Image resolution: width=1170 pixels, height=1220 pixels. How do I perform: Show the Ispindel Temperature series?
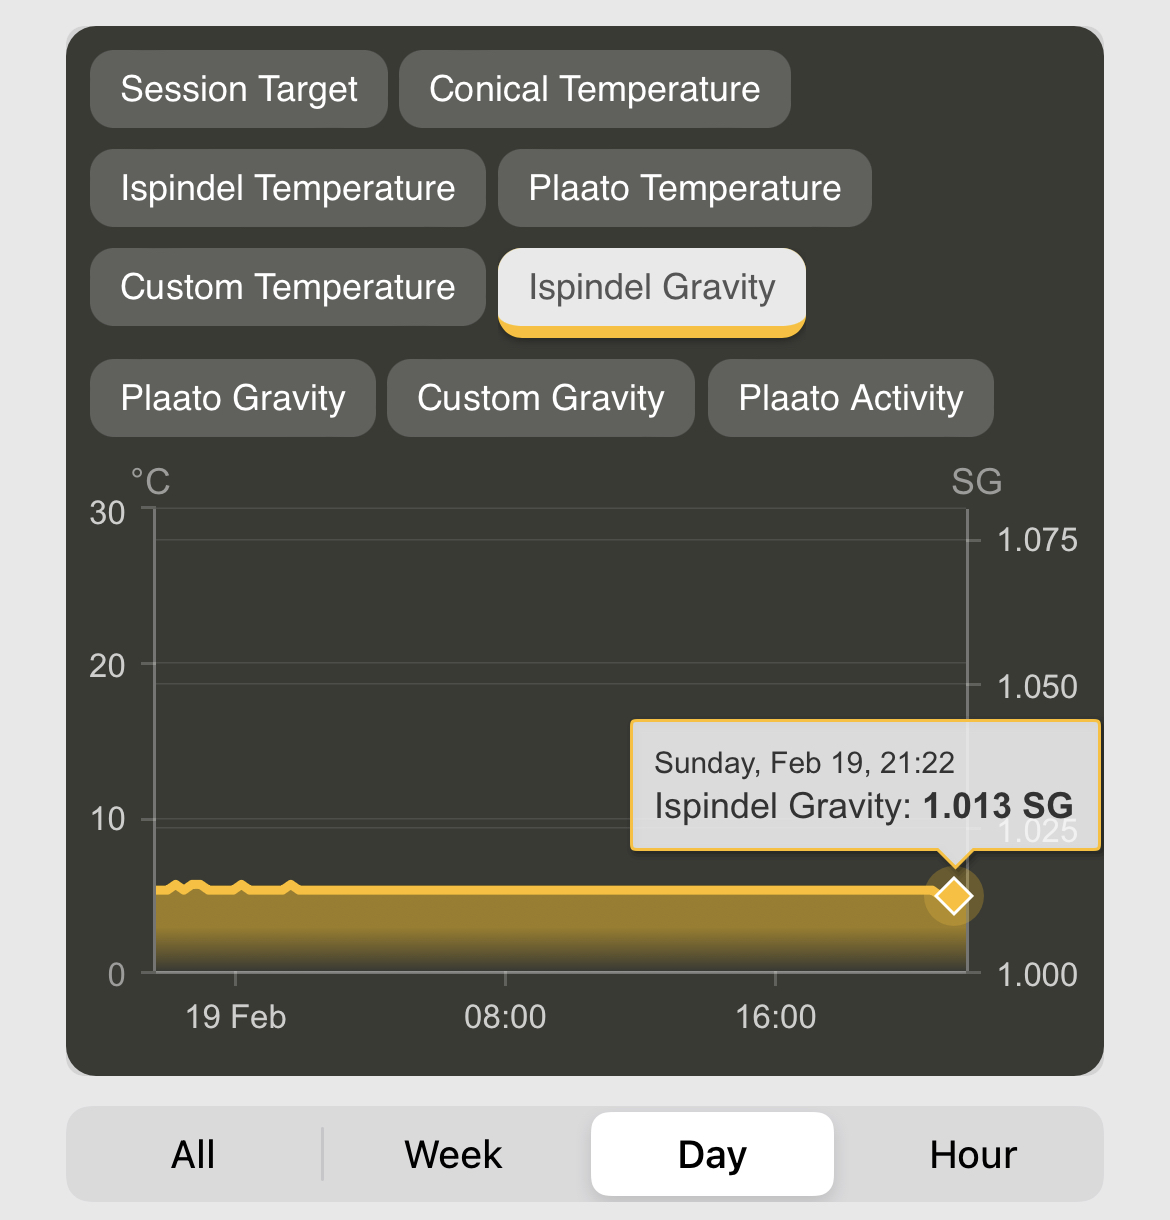click(287, 188)
